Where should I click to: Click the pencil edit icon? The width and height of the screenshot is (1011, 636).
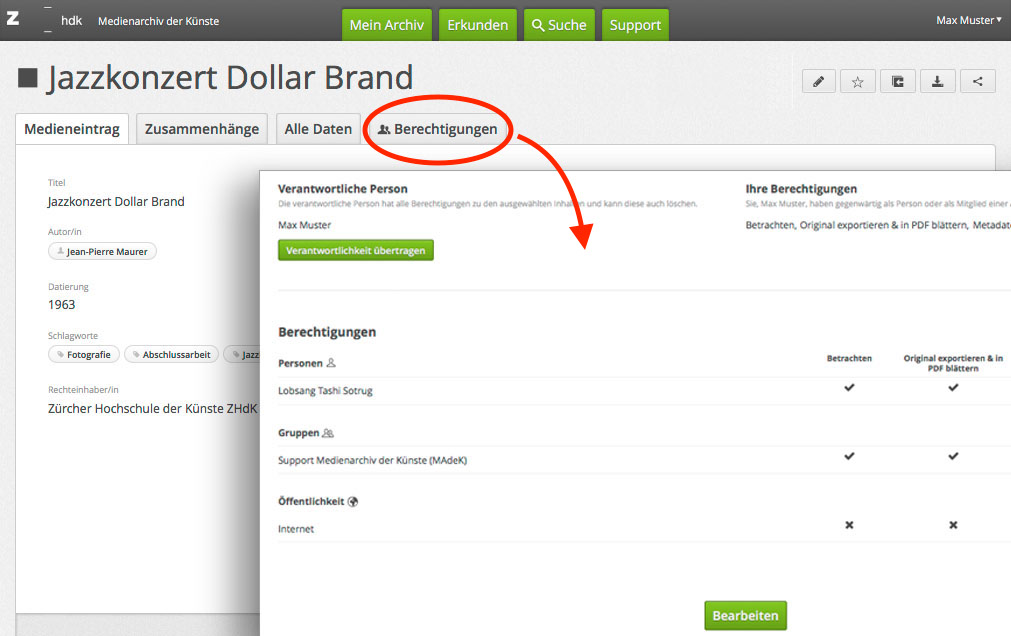[x=818, y=82]
